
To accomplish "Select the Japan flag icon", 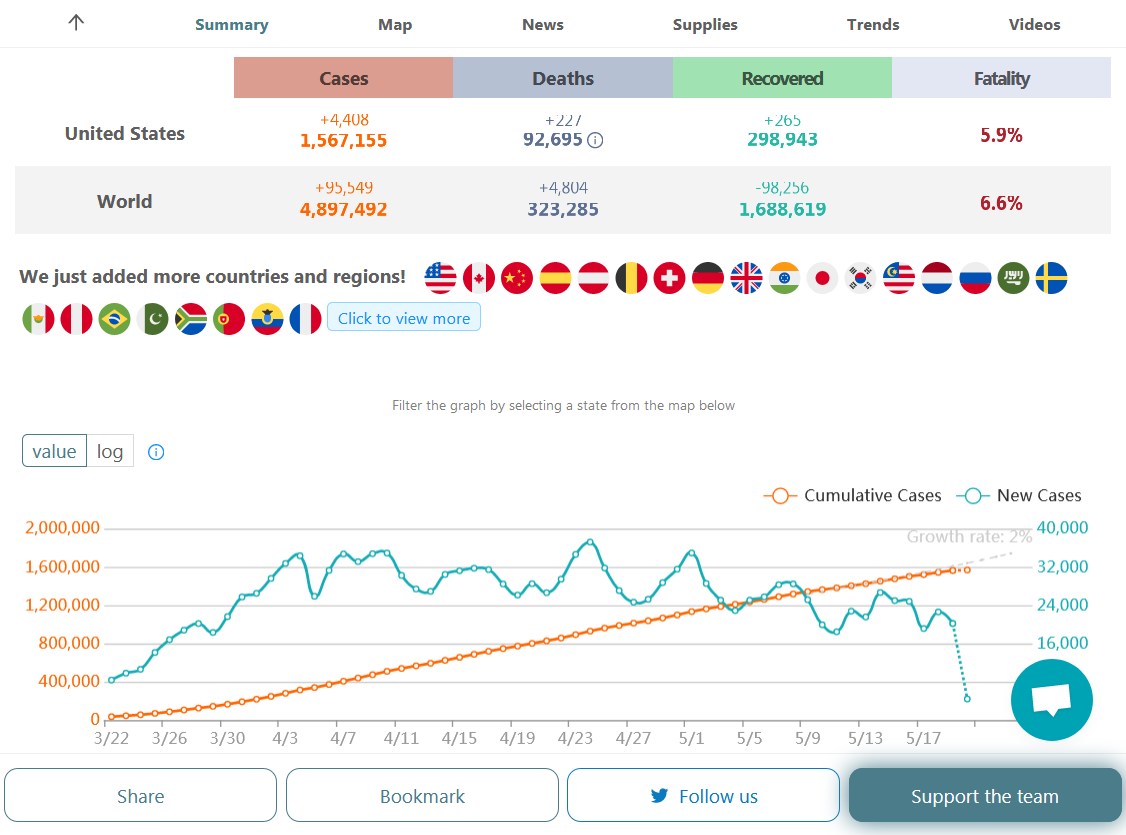I will 822,278.
